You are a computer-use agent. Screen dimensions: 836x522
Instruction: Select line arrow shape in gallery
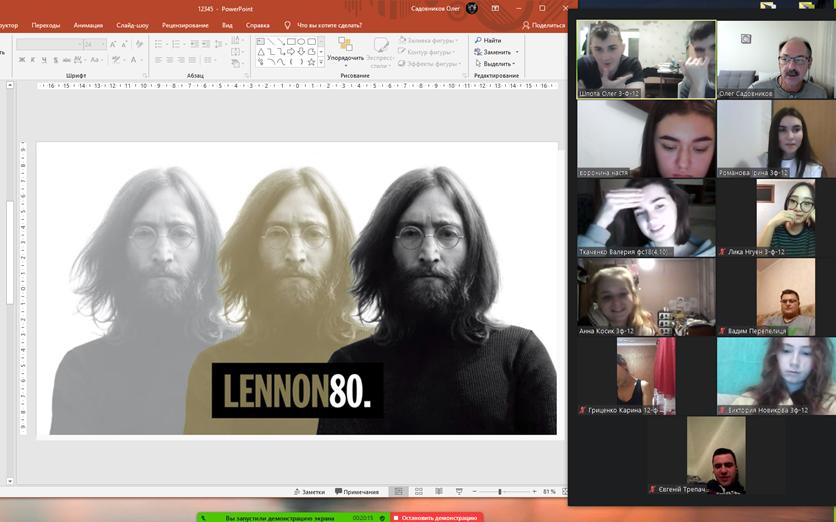[281, 41]
